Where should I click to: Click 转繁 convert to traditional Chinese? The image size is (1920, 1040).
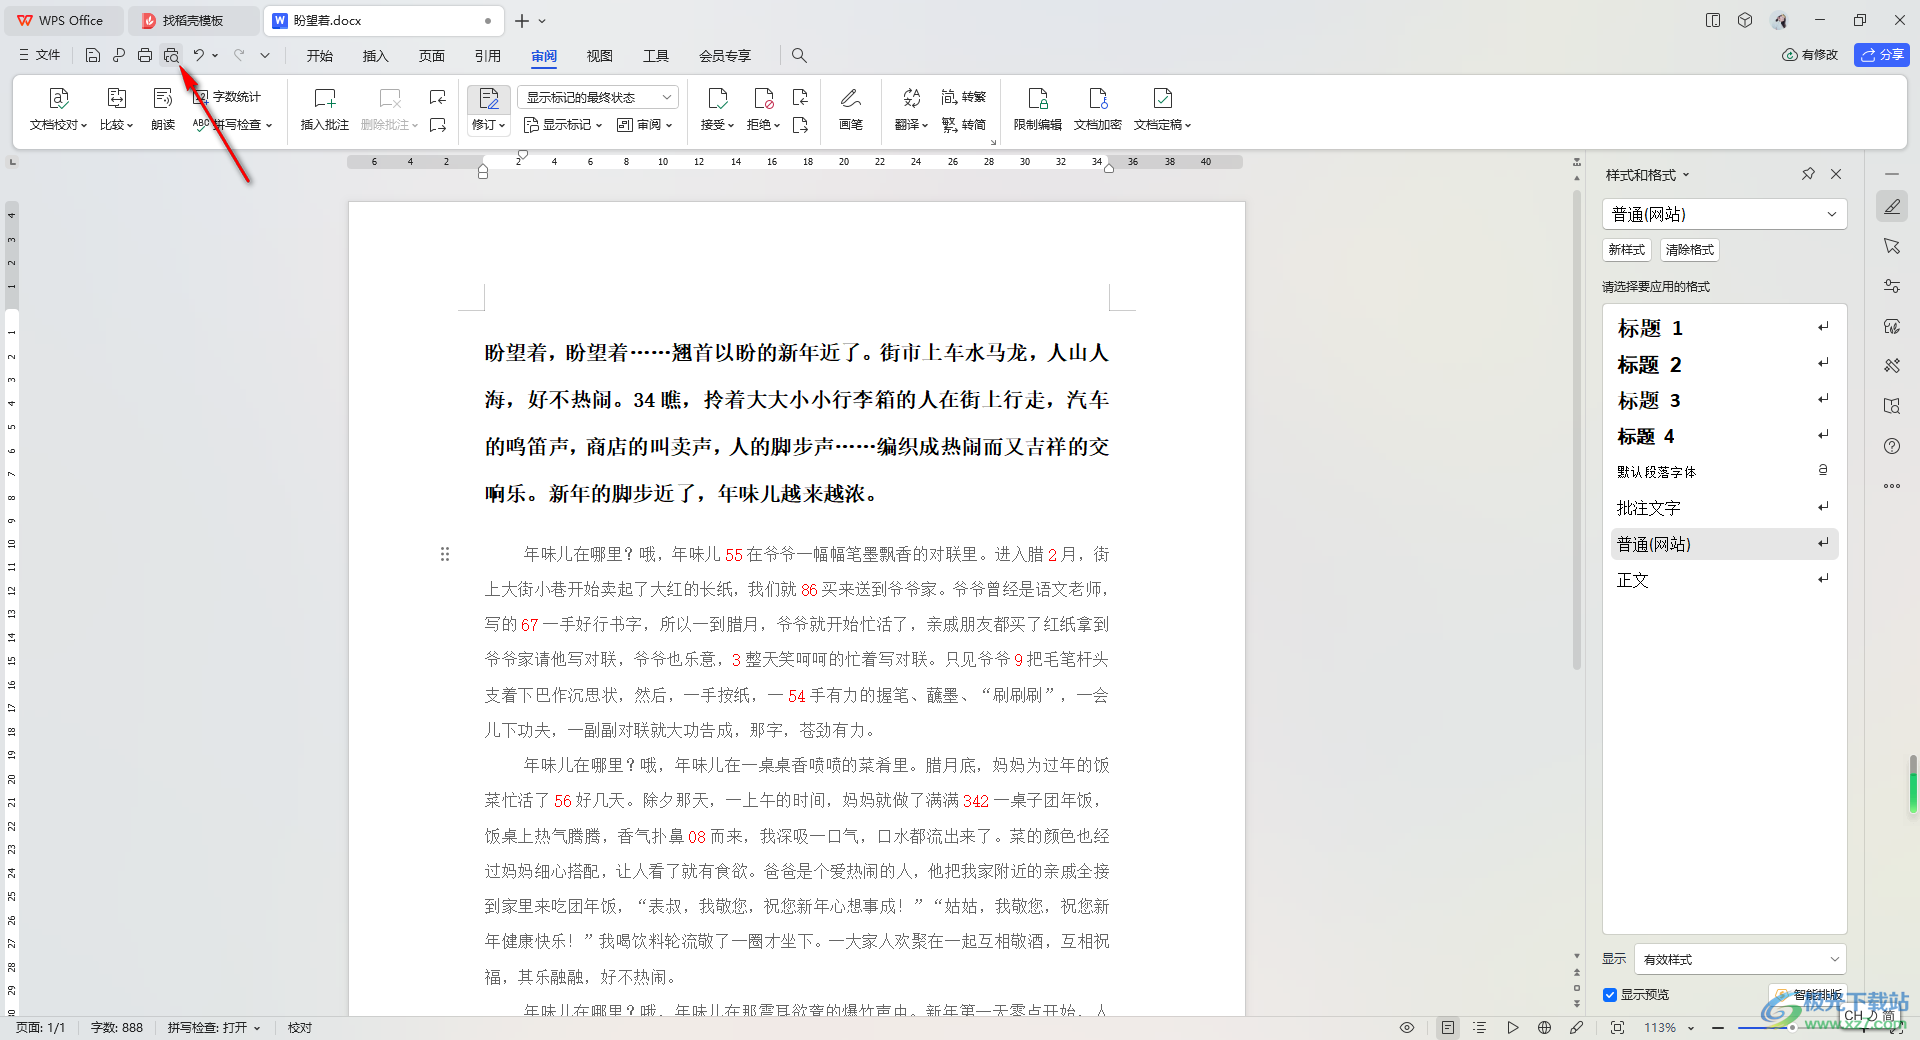point(964,97)
